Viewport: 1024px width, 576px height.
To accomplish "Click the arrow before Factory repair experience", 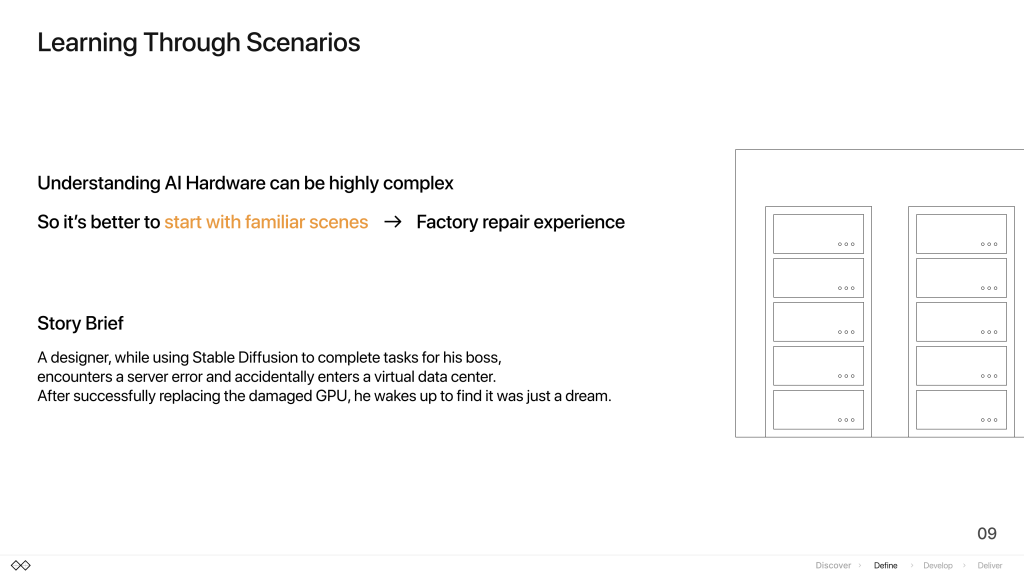I will coord(392,222).
